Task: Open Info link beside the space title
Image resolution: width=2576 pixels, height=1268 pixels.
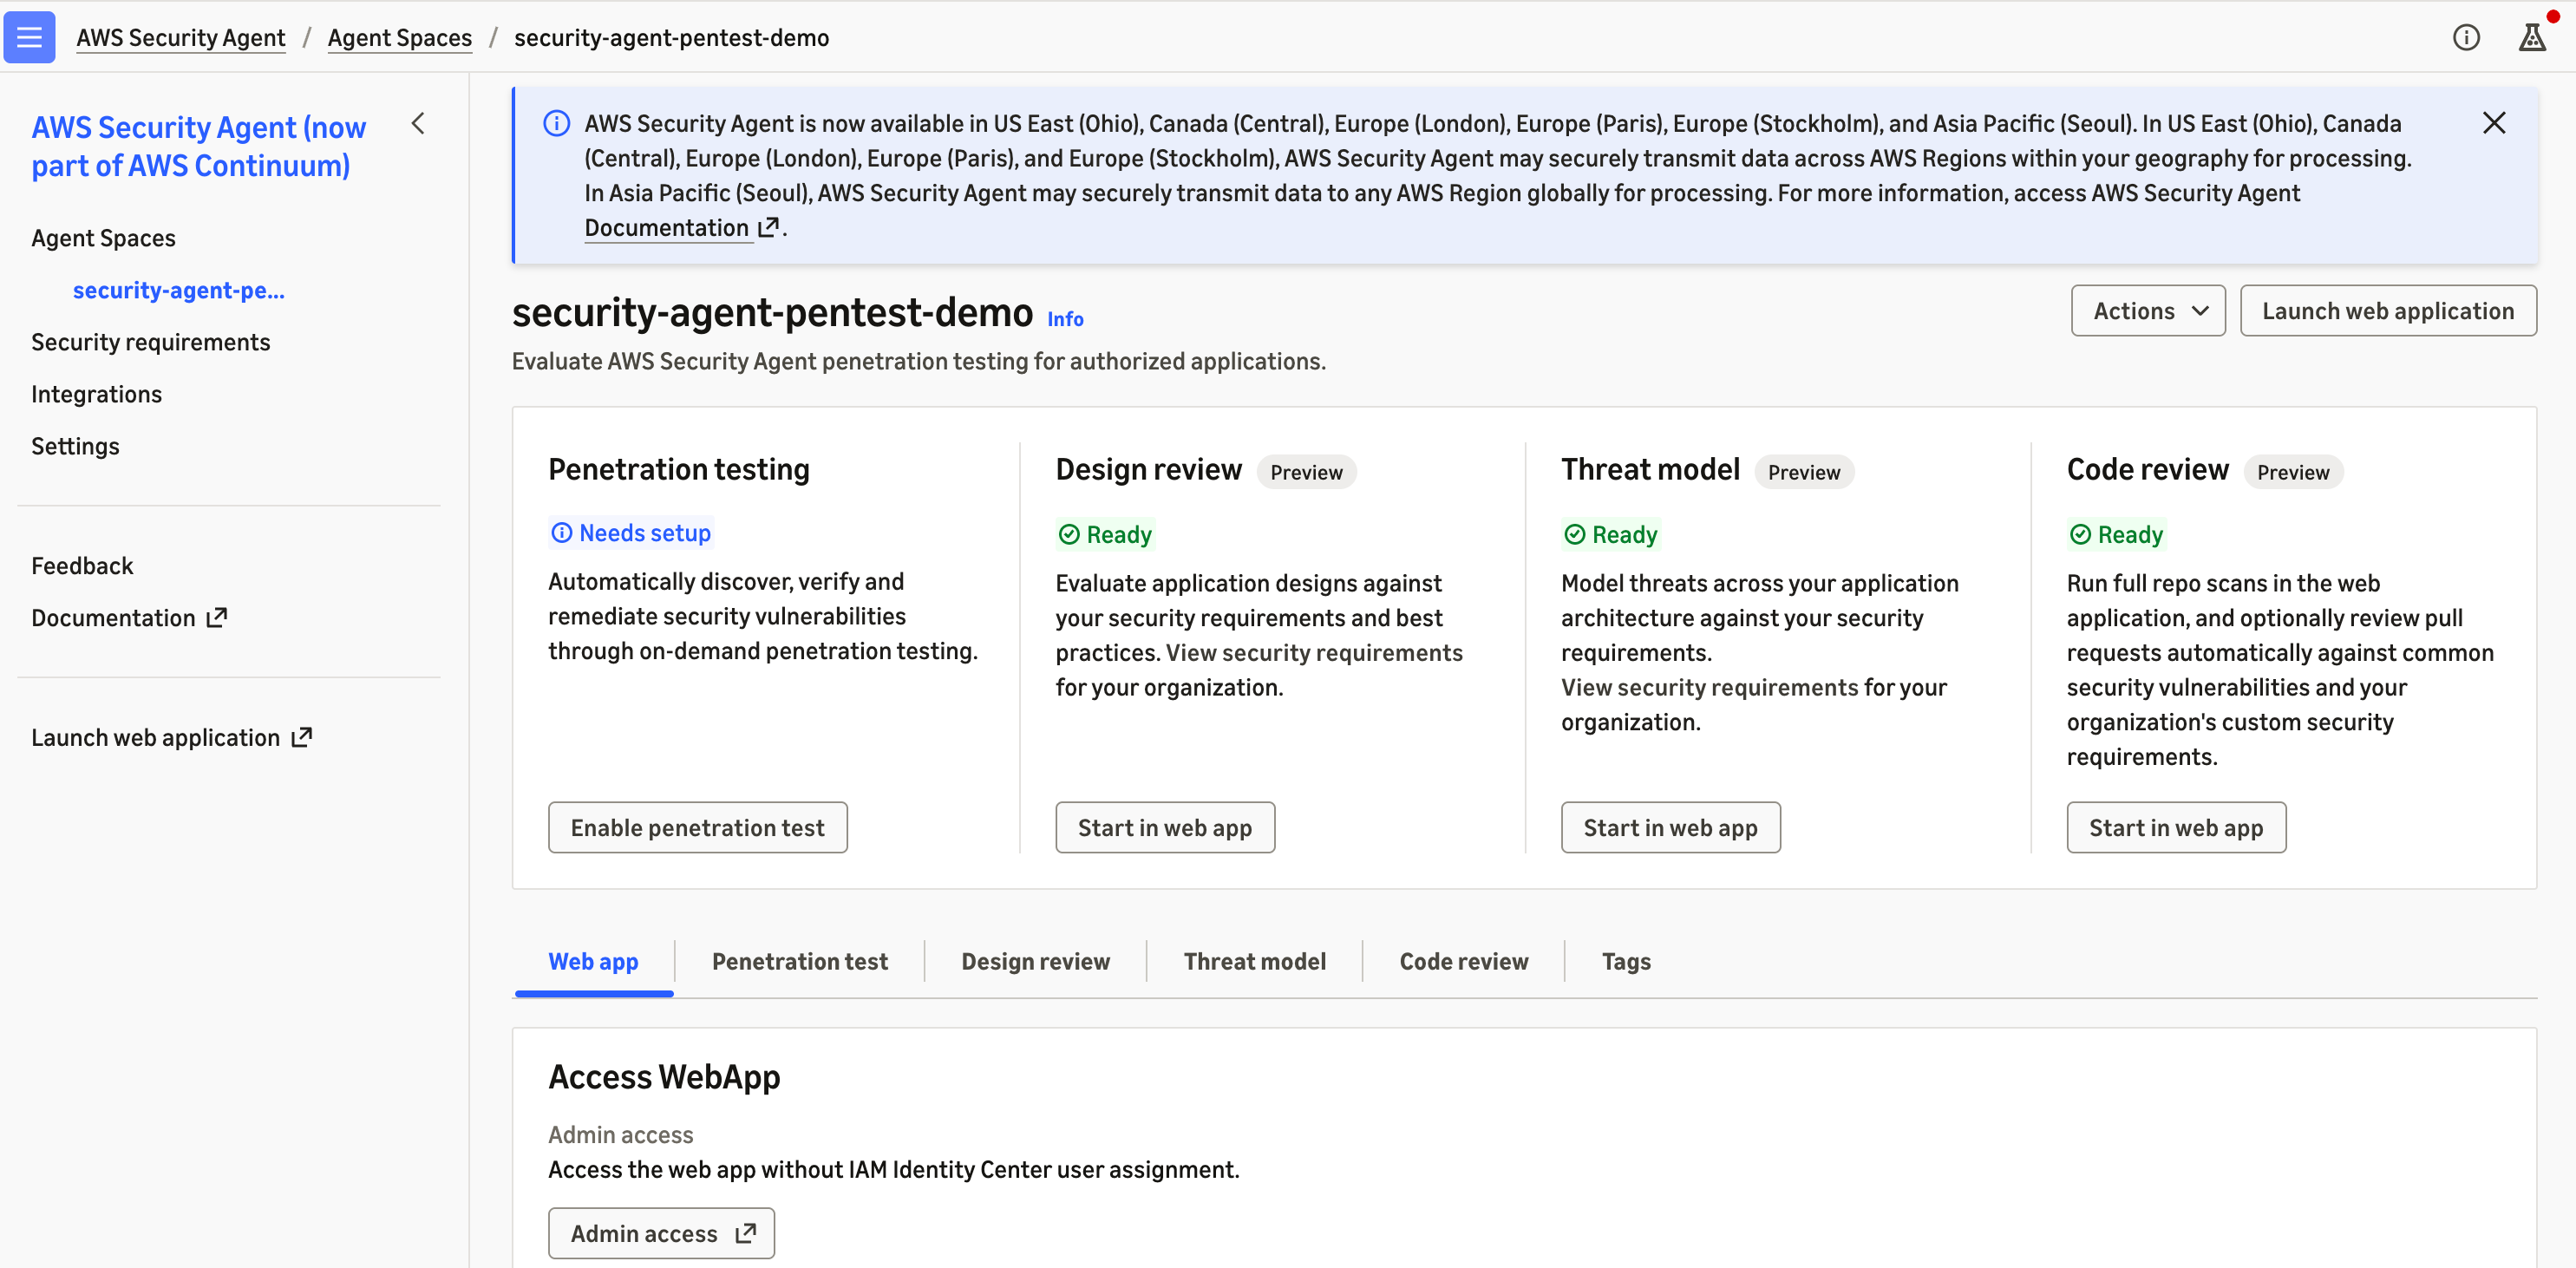Action: click(x=1065, y=319)
